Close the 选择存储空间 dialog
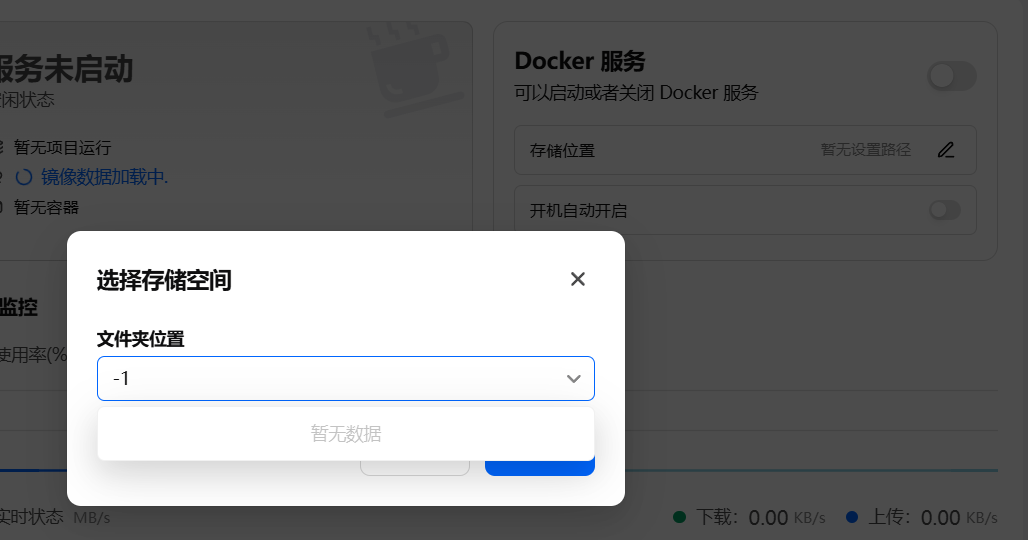This screenshot has width=1028, height=540. pos(577,279)
